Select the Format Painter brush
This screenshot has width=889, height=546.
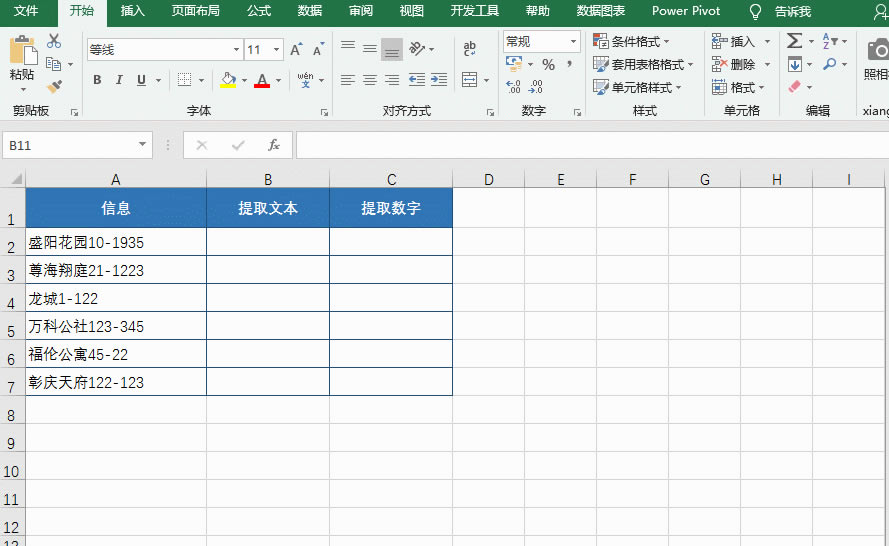click(x=54, y=87)
